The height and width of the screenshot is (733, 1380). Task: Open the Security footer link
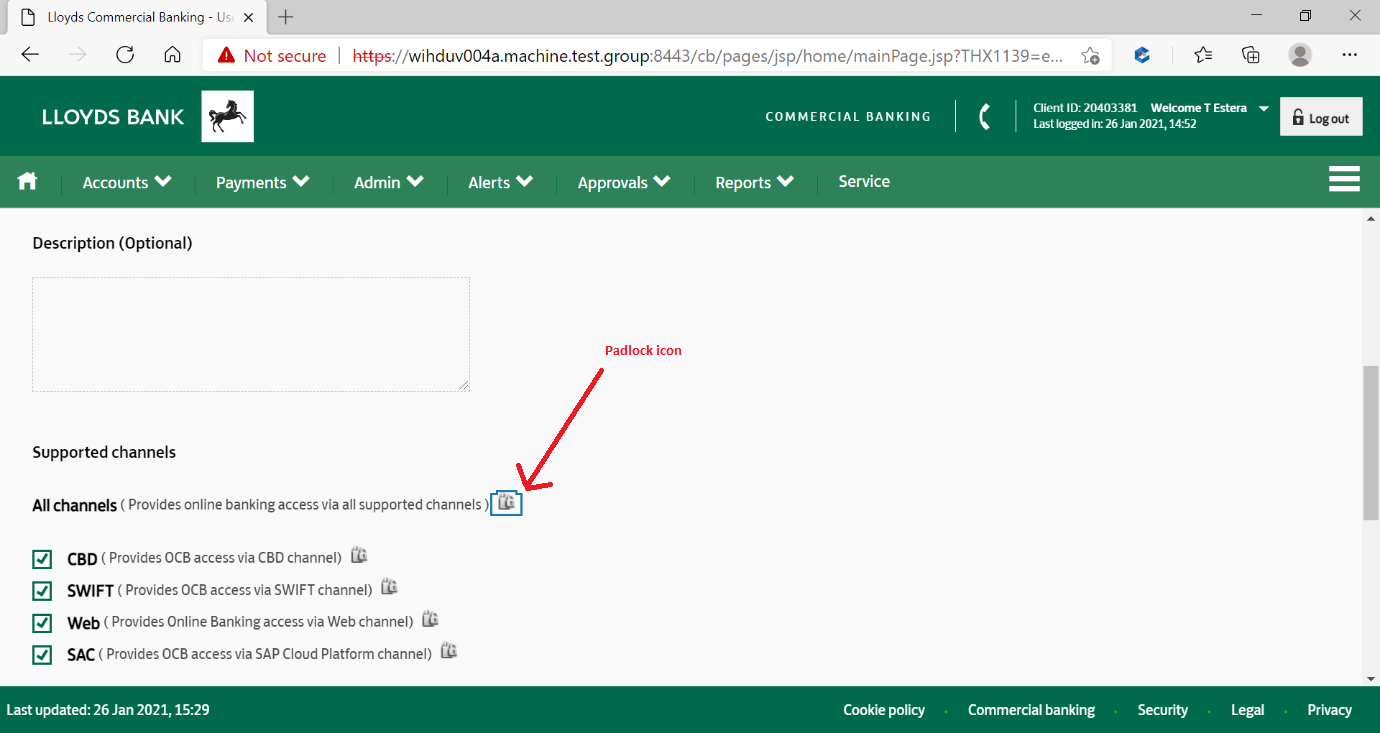click(x=1162, y=709)
